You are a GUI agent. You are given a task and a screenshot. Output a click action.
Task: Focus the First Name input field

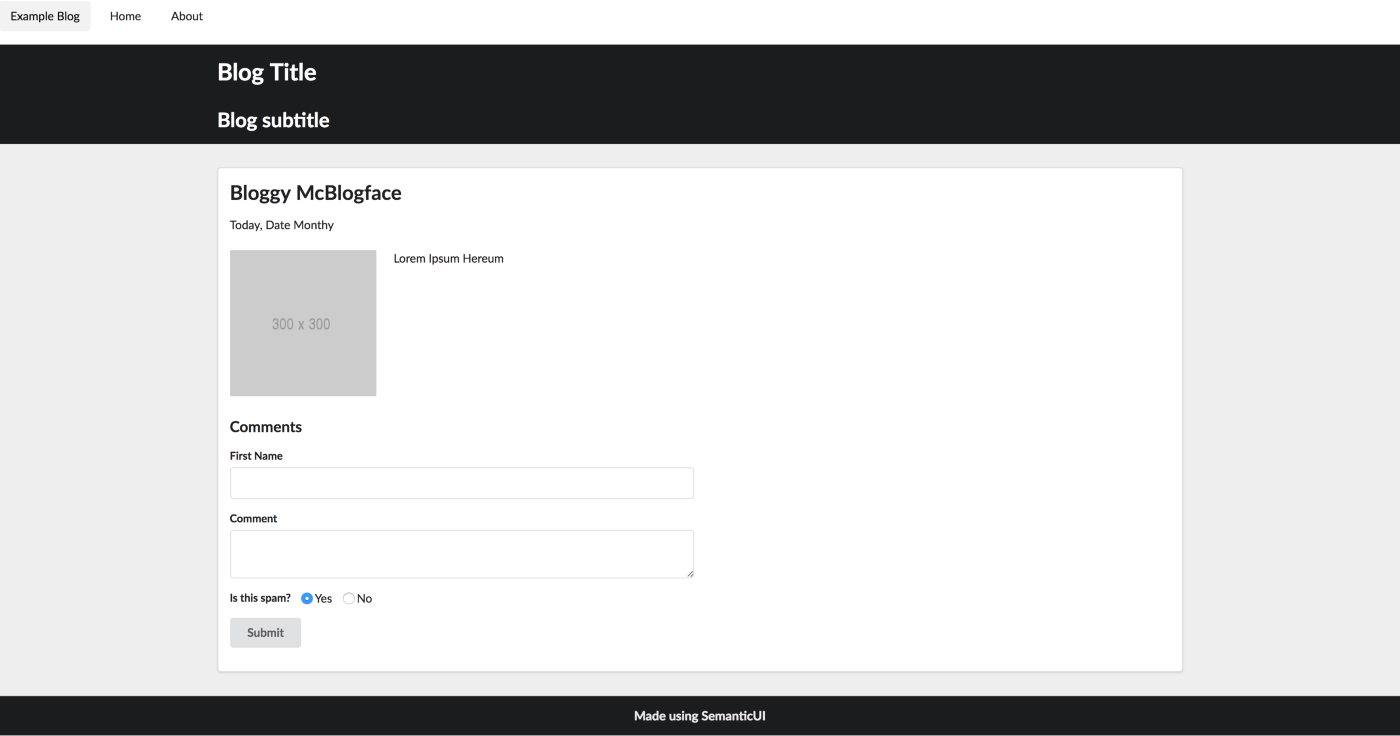[x=461, y=483]
